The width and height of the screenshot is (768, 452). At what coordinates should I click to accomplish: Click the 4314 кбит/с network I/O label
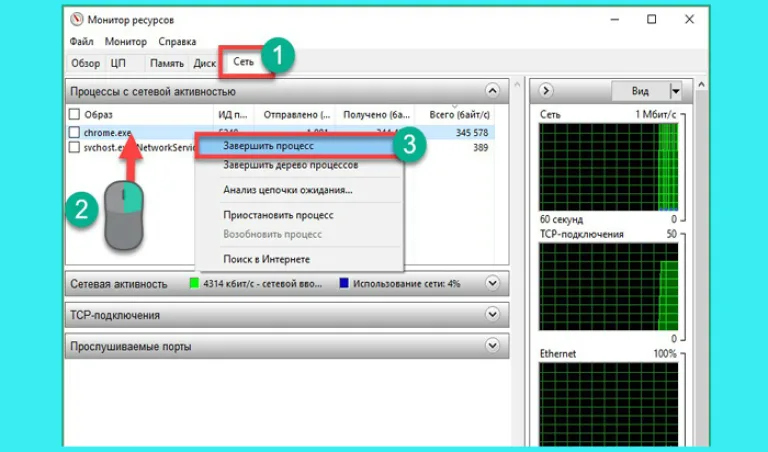263,284
